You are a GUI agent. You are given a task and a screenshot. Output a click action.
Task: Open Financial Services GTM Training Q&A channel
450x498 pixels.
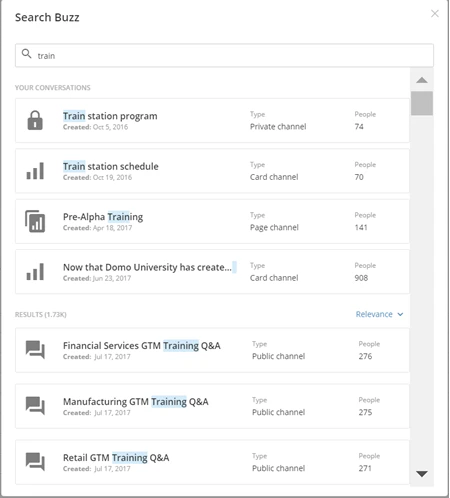pyautogui.click(x=212, y=350)
